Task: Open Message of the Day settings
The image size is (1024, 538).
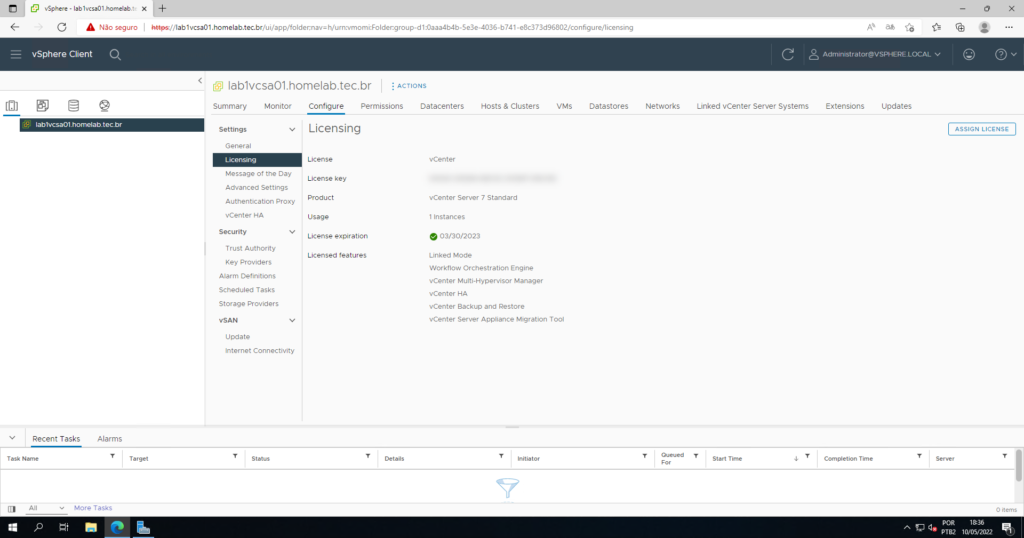Action: click(258, 174)
